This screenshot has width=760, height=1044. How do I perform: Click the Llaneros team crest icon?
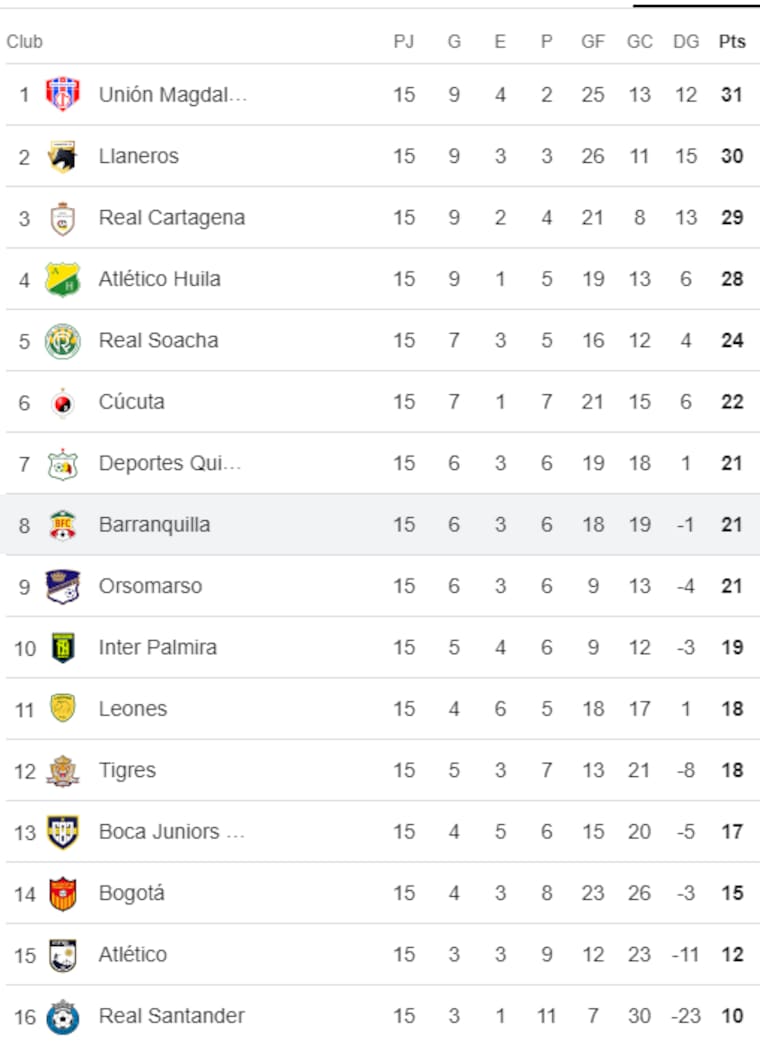(63, 156)
